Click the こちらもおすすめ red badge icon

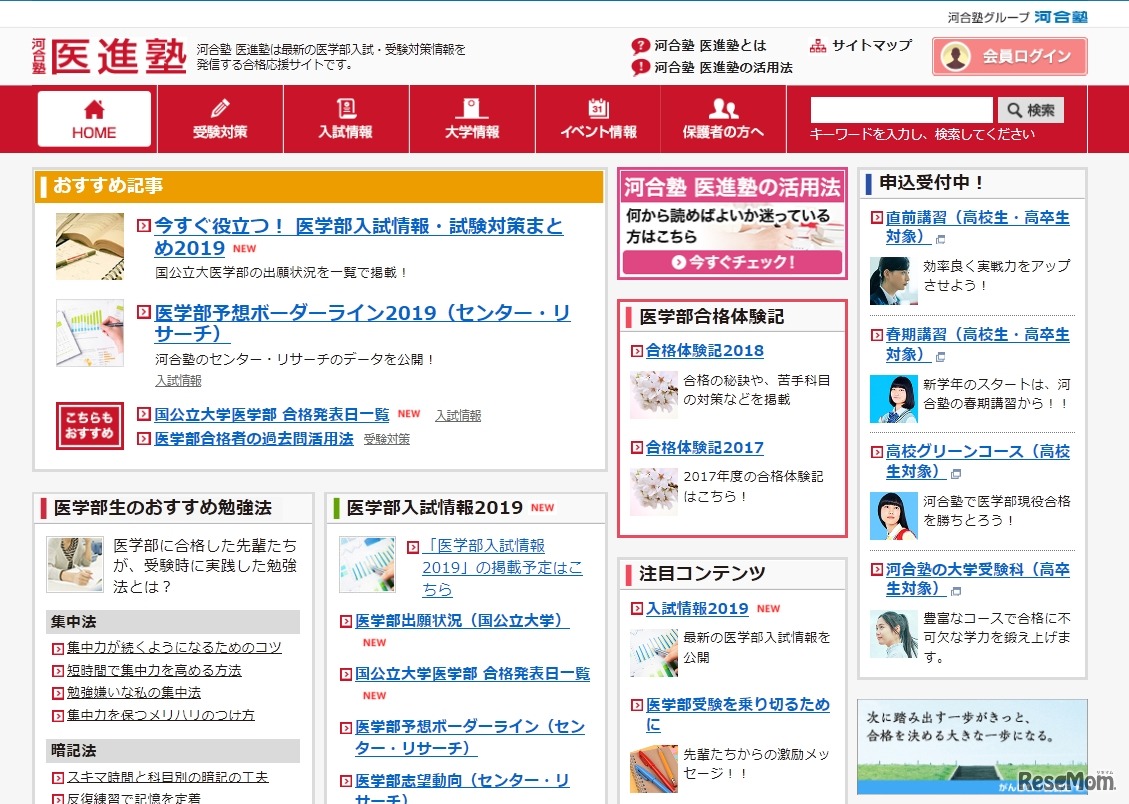[x=89, y=427]
